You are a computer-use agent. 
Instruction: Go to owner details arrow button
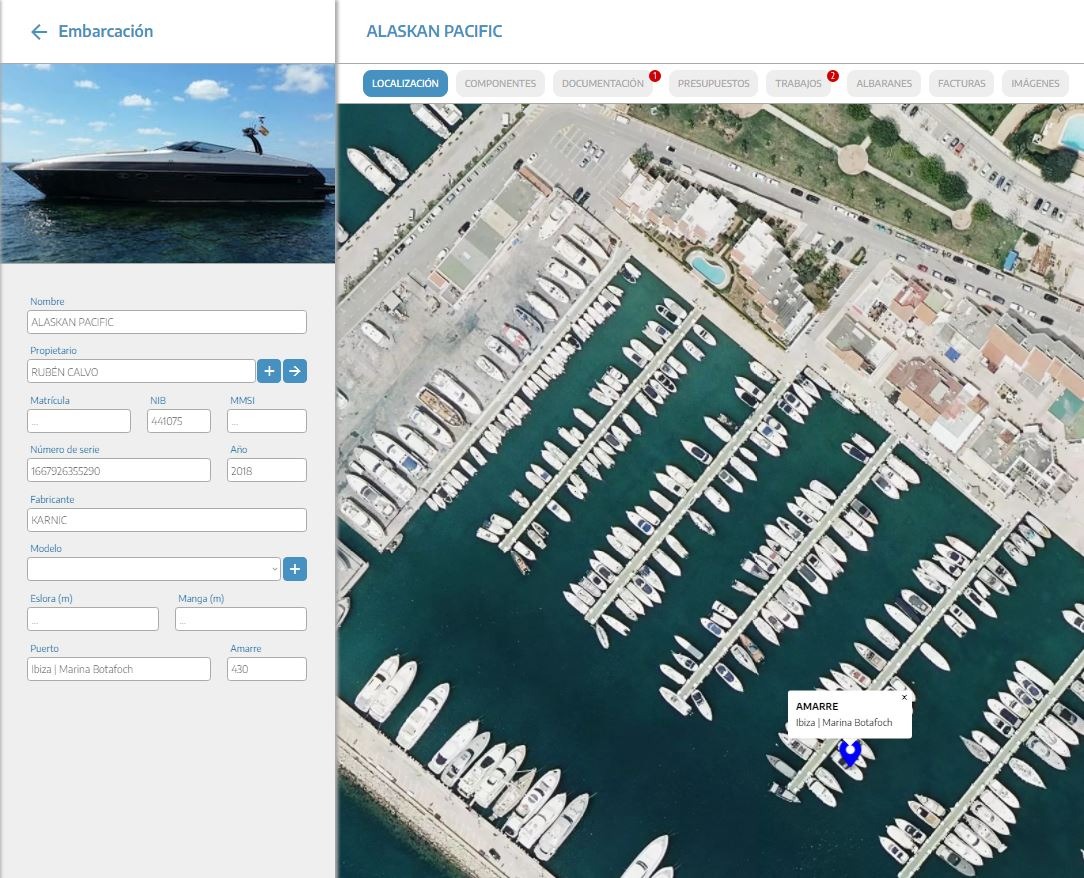[295, 371]
